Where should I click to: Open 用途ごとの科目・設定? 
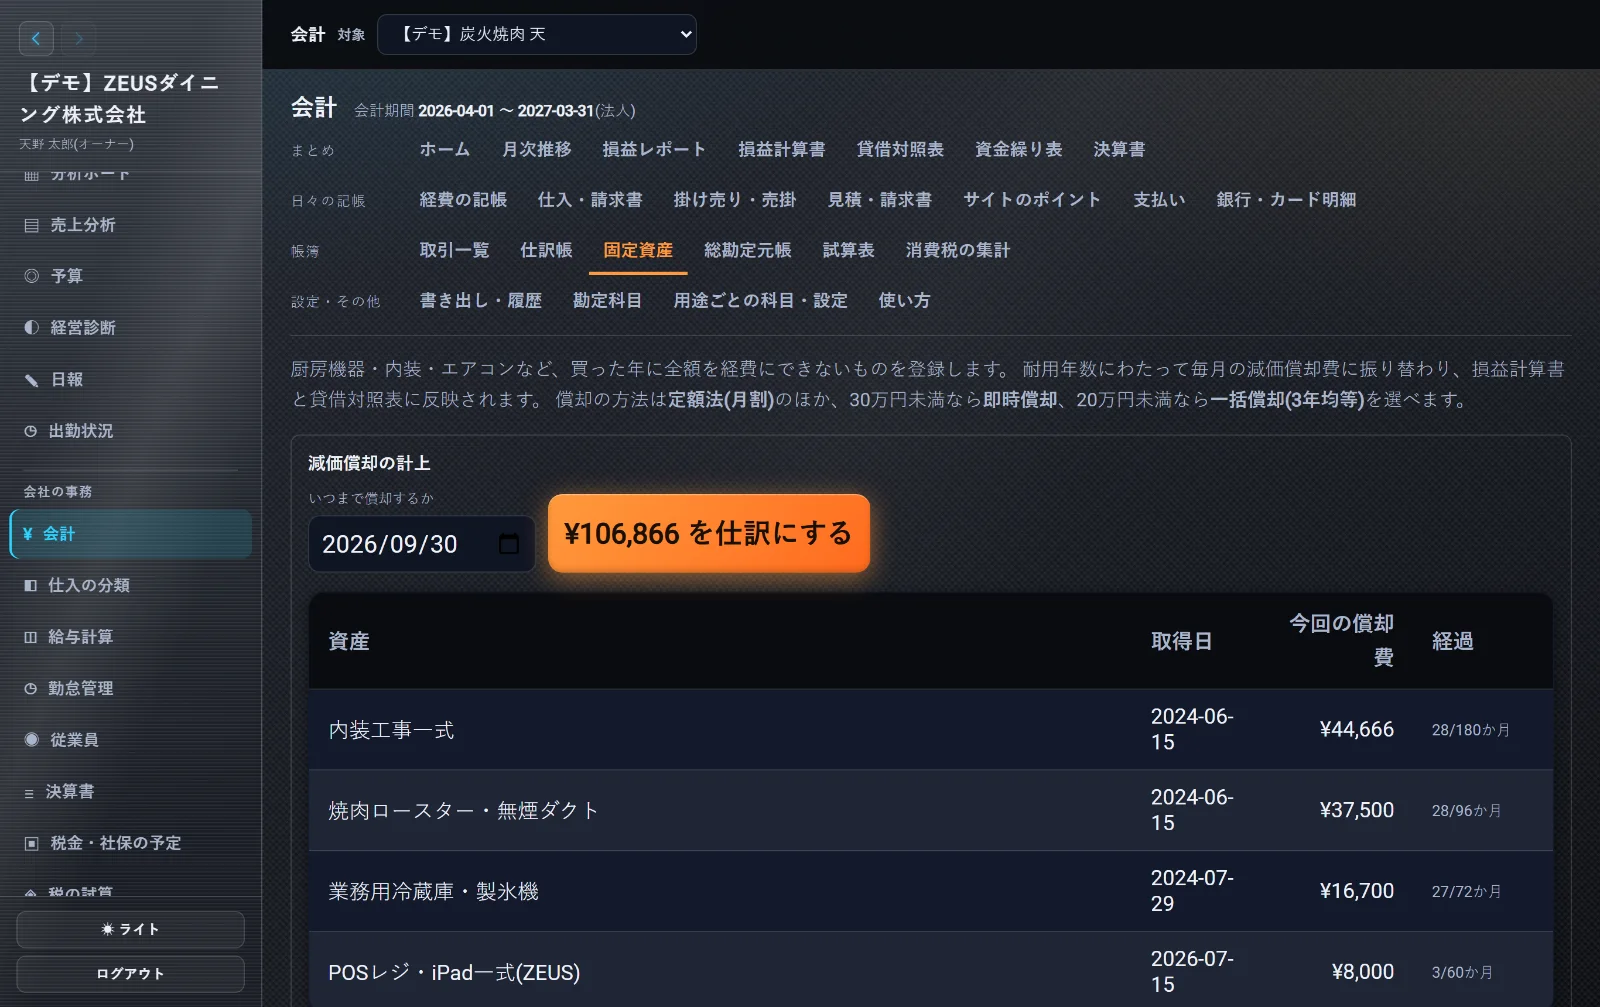click(x=760, y=301)
